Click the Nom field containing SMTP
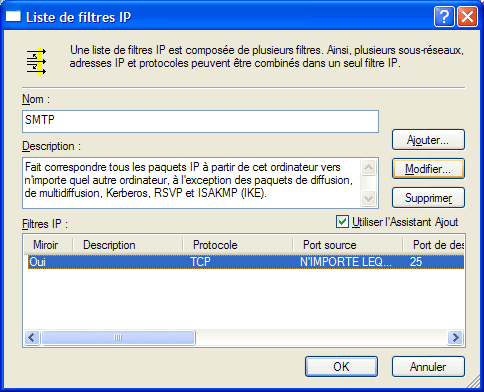This screenshot has height=392, width=484. coord(200,121)
